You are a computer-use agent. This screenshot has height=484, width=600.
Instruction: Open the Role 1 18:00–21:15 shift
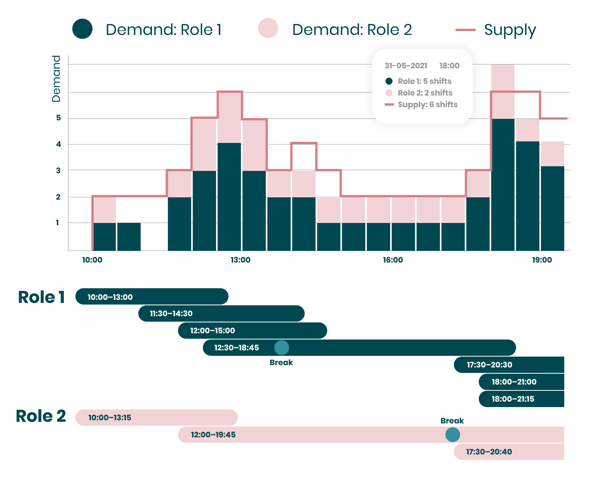[x=522, y=399]
